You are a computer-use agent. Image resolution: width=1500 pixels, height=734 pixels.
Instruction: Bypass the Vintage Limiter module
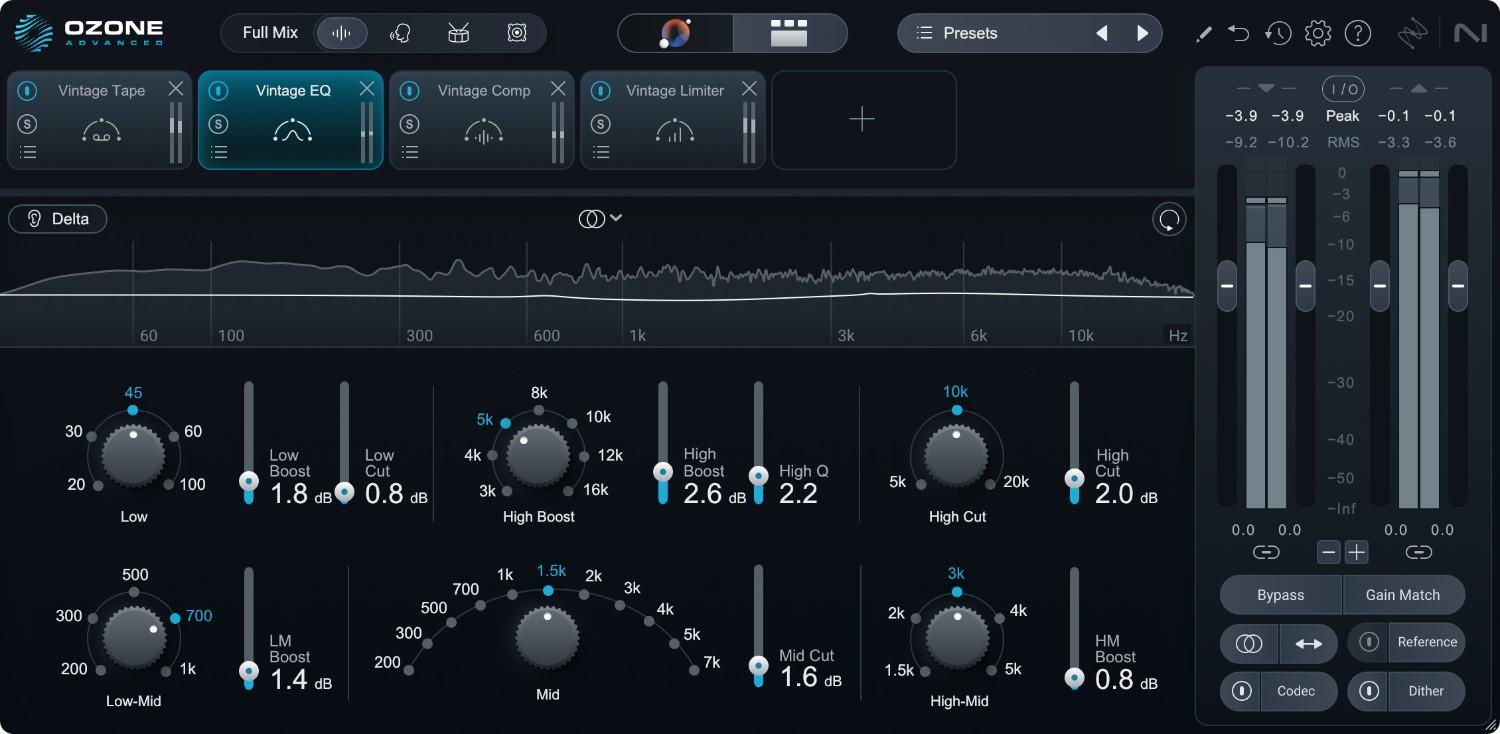(x=601, y=90)
